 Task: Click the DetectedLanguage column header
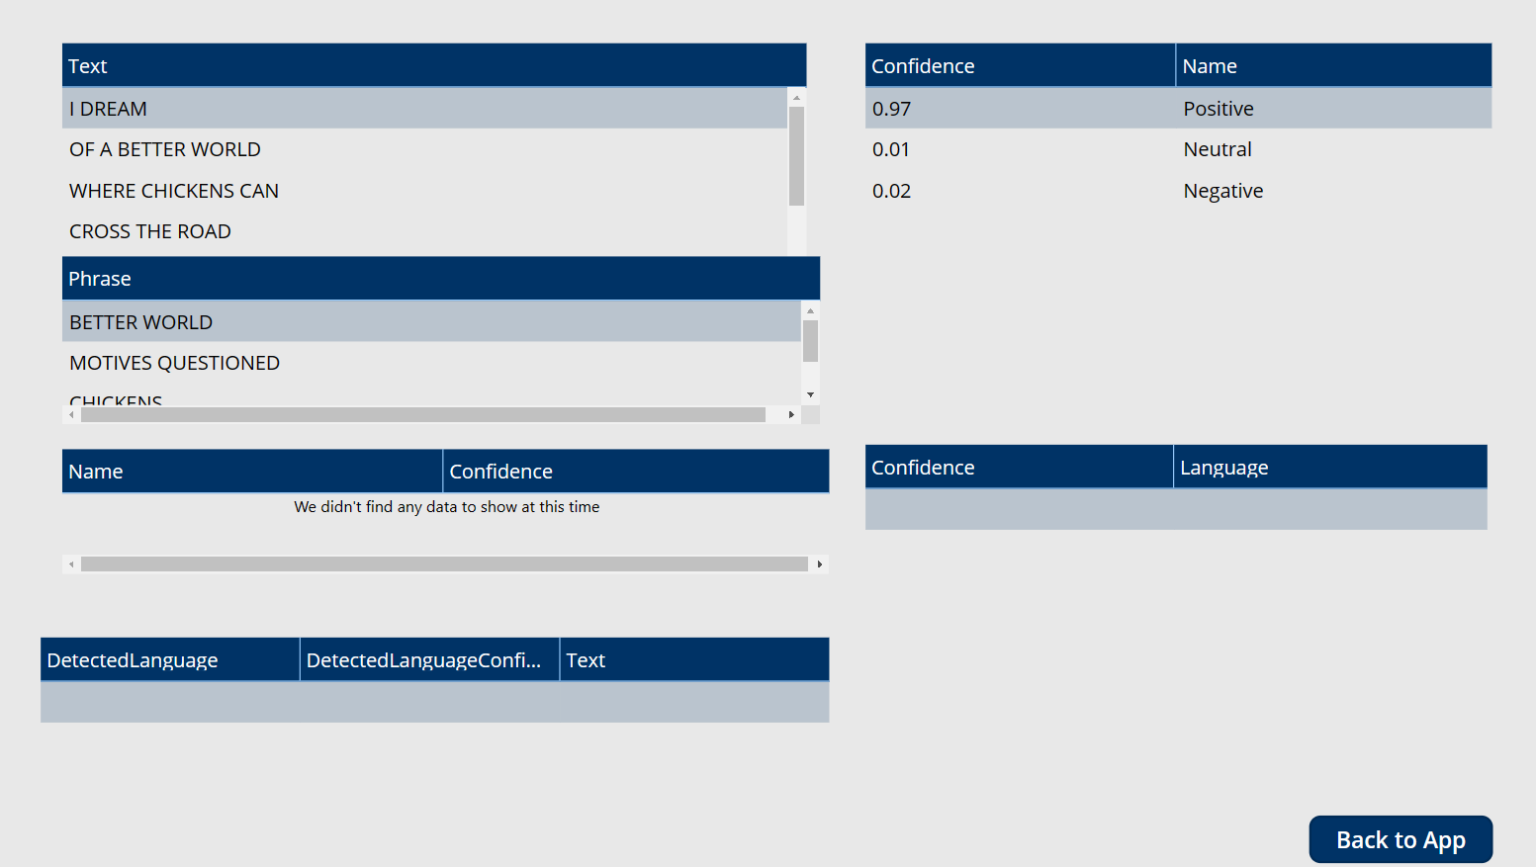click(x=132, y=659)
